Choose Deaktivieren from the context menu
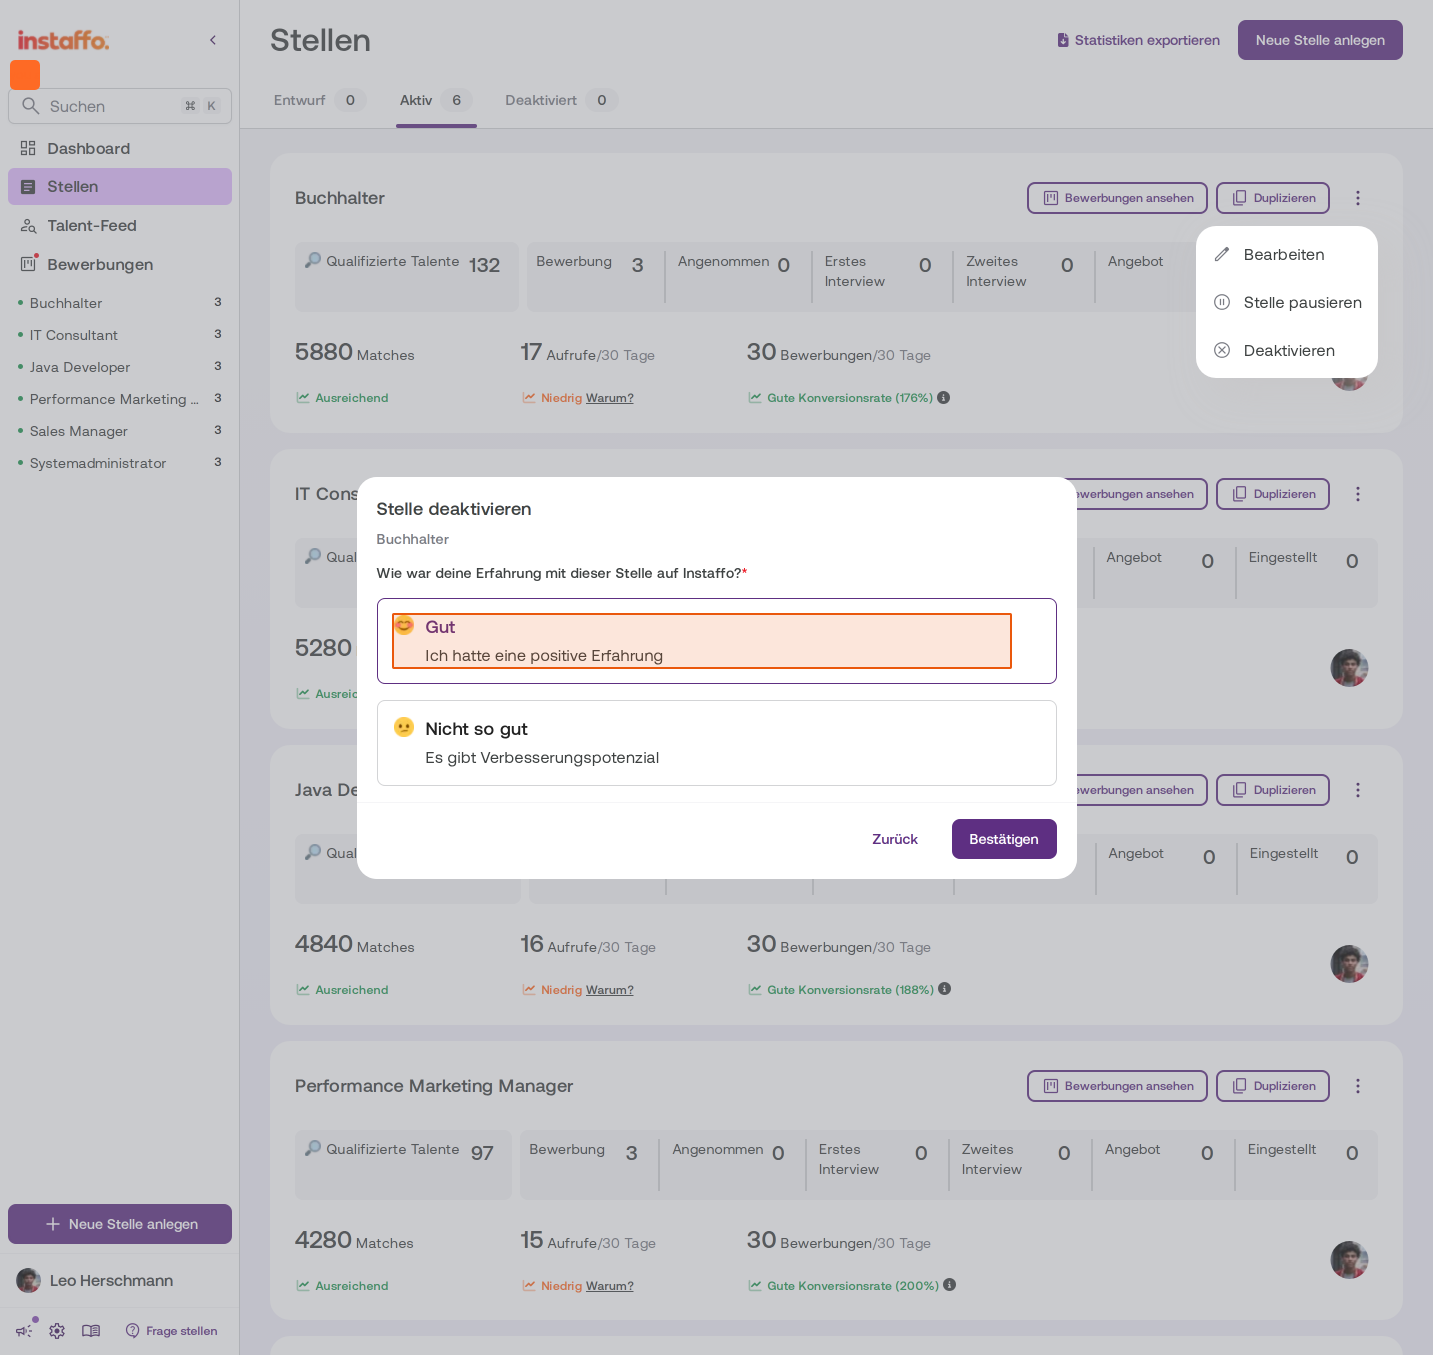1433x1355 pixels. click(1286, 351)
